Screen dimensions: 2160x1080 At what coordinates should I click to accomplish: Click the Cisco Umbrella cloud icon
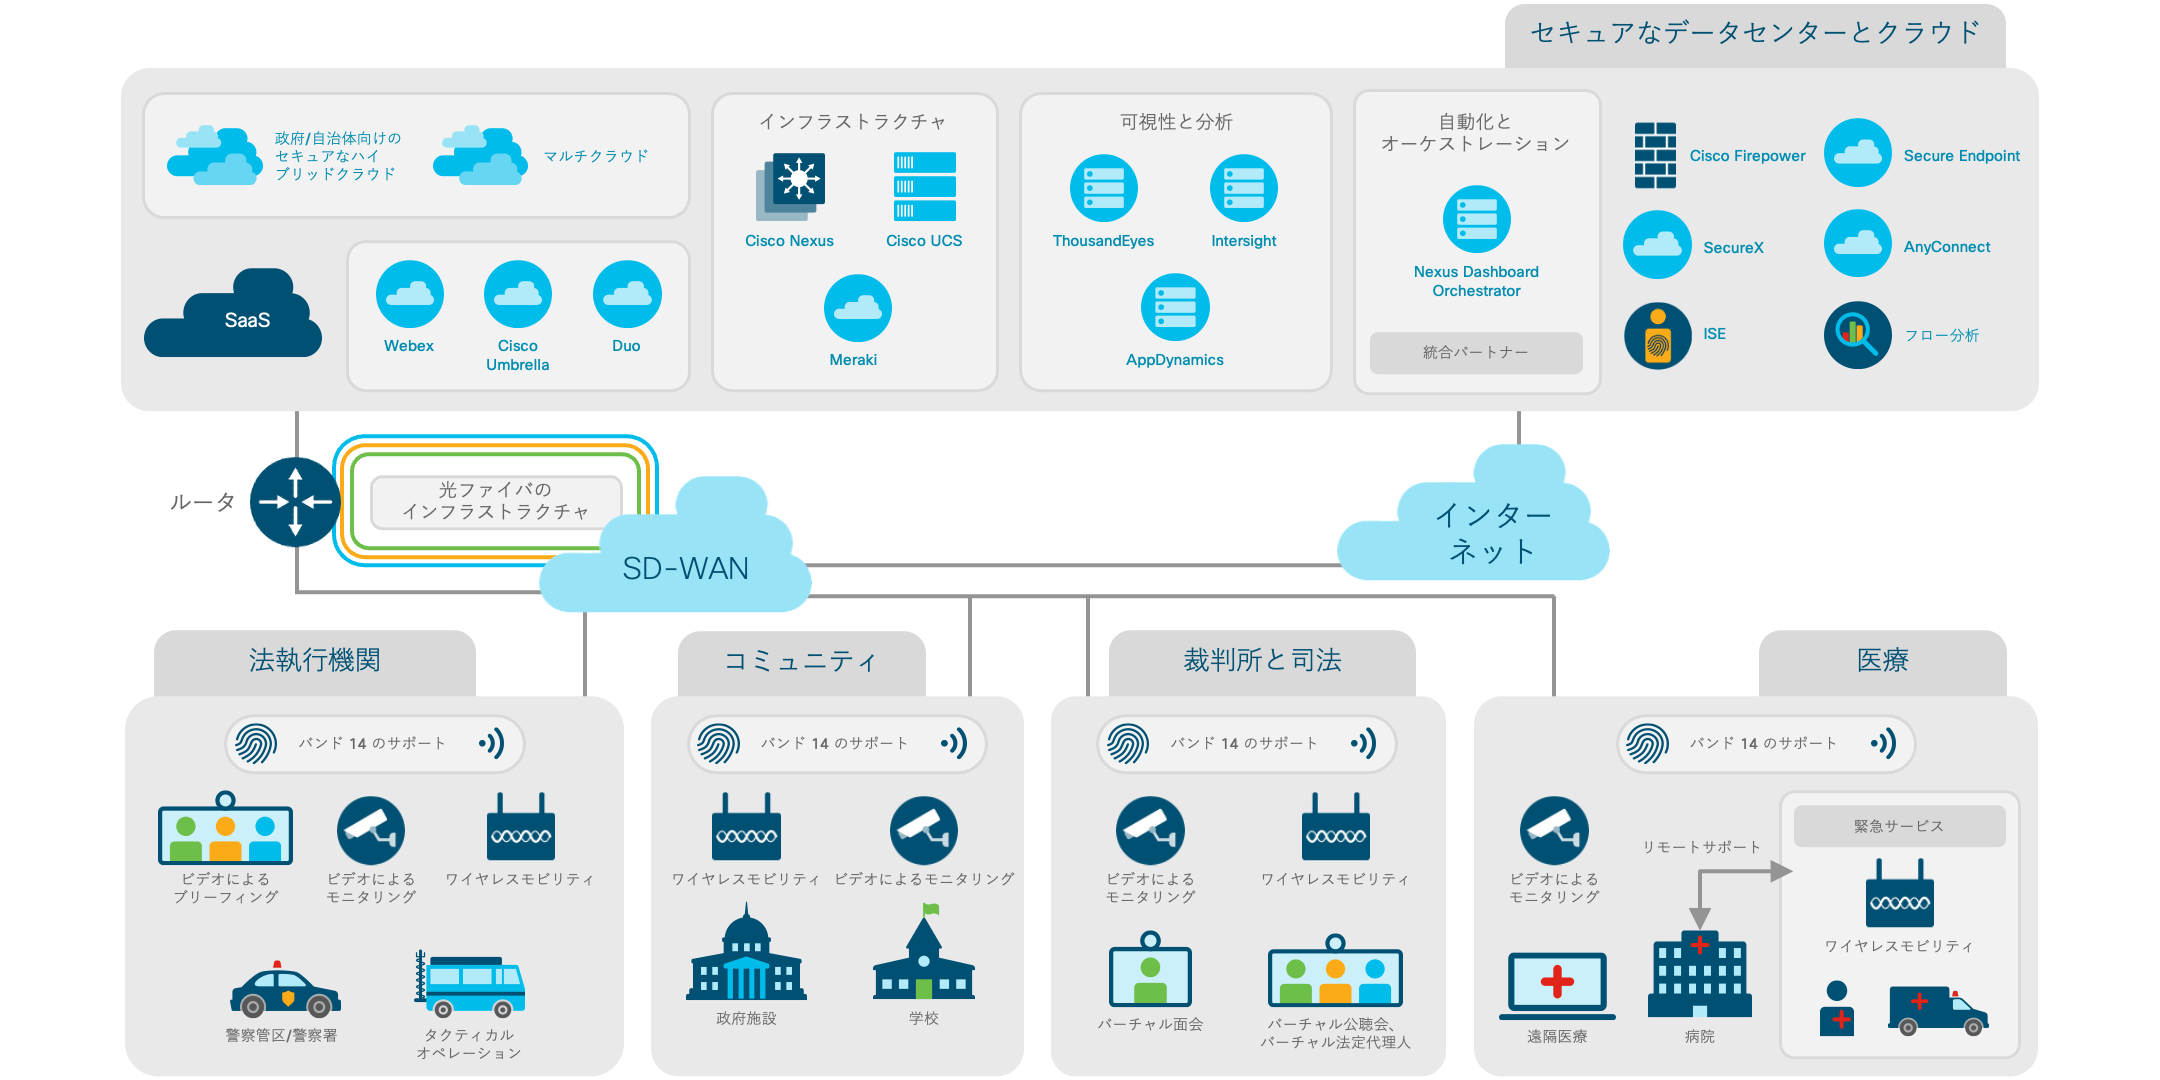point(518,294)
